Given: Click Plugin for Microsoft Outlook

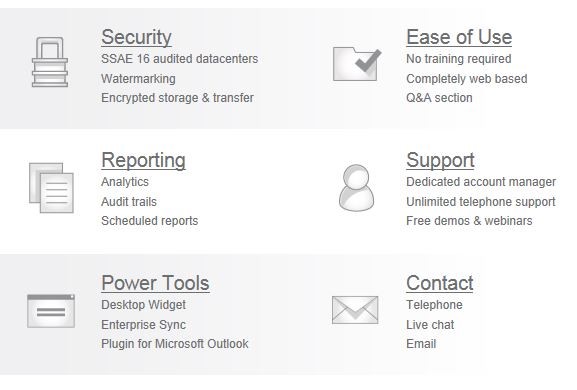Looking at the screenshot, I should pos(175,344).
